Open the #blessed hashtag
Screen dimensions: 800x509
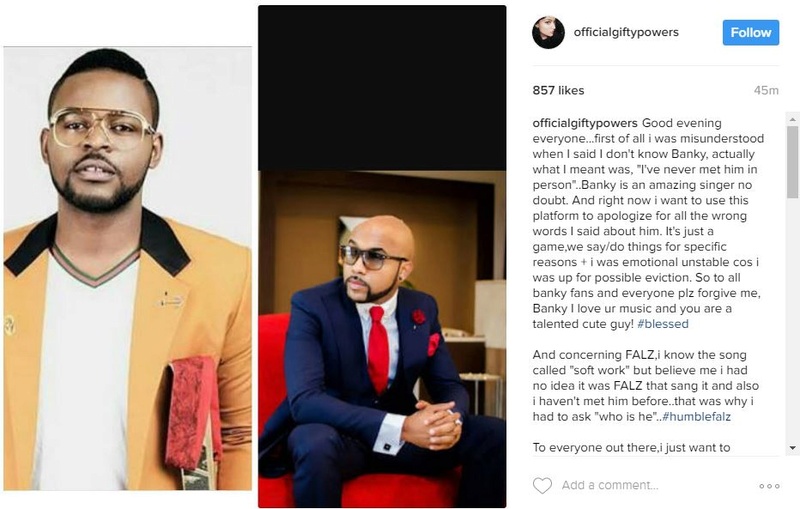[663, 324]
